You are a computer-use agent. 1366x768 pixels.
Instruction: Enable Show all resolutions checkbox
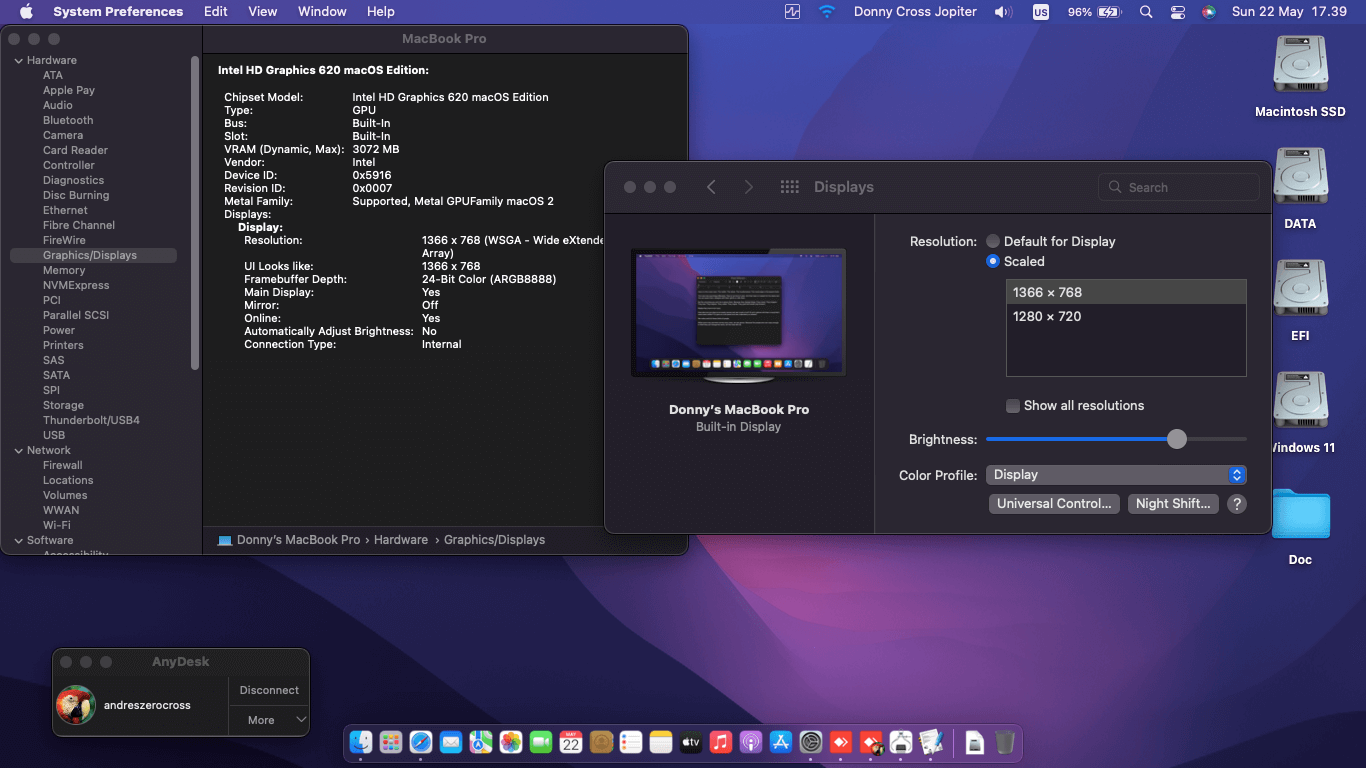click(x=1013, y=405)
